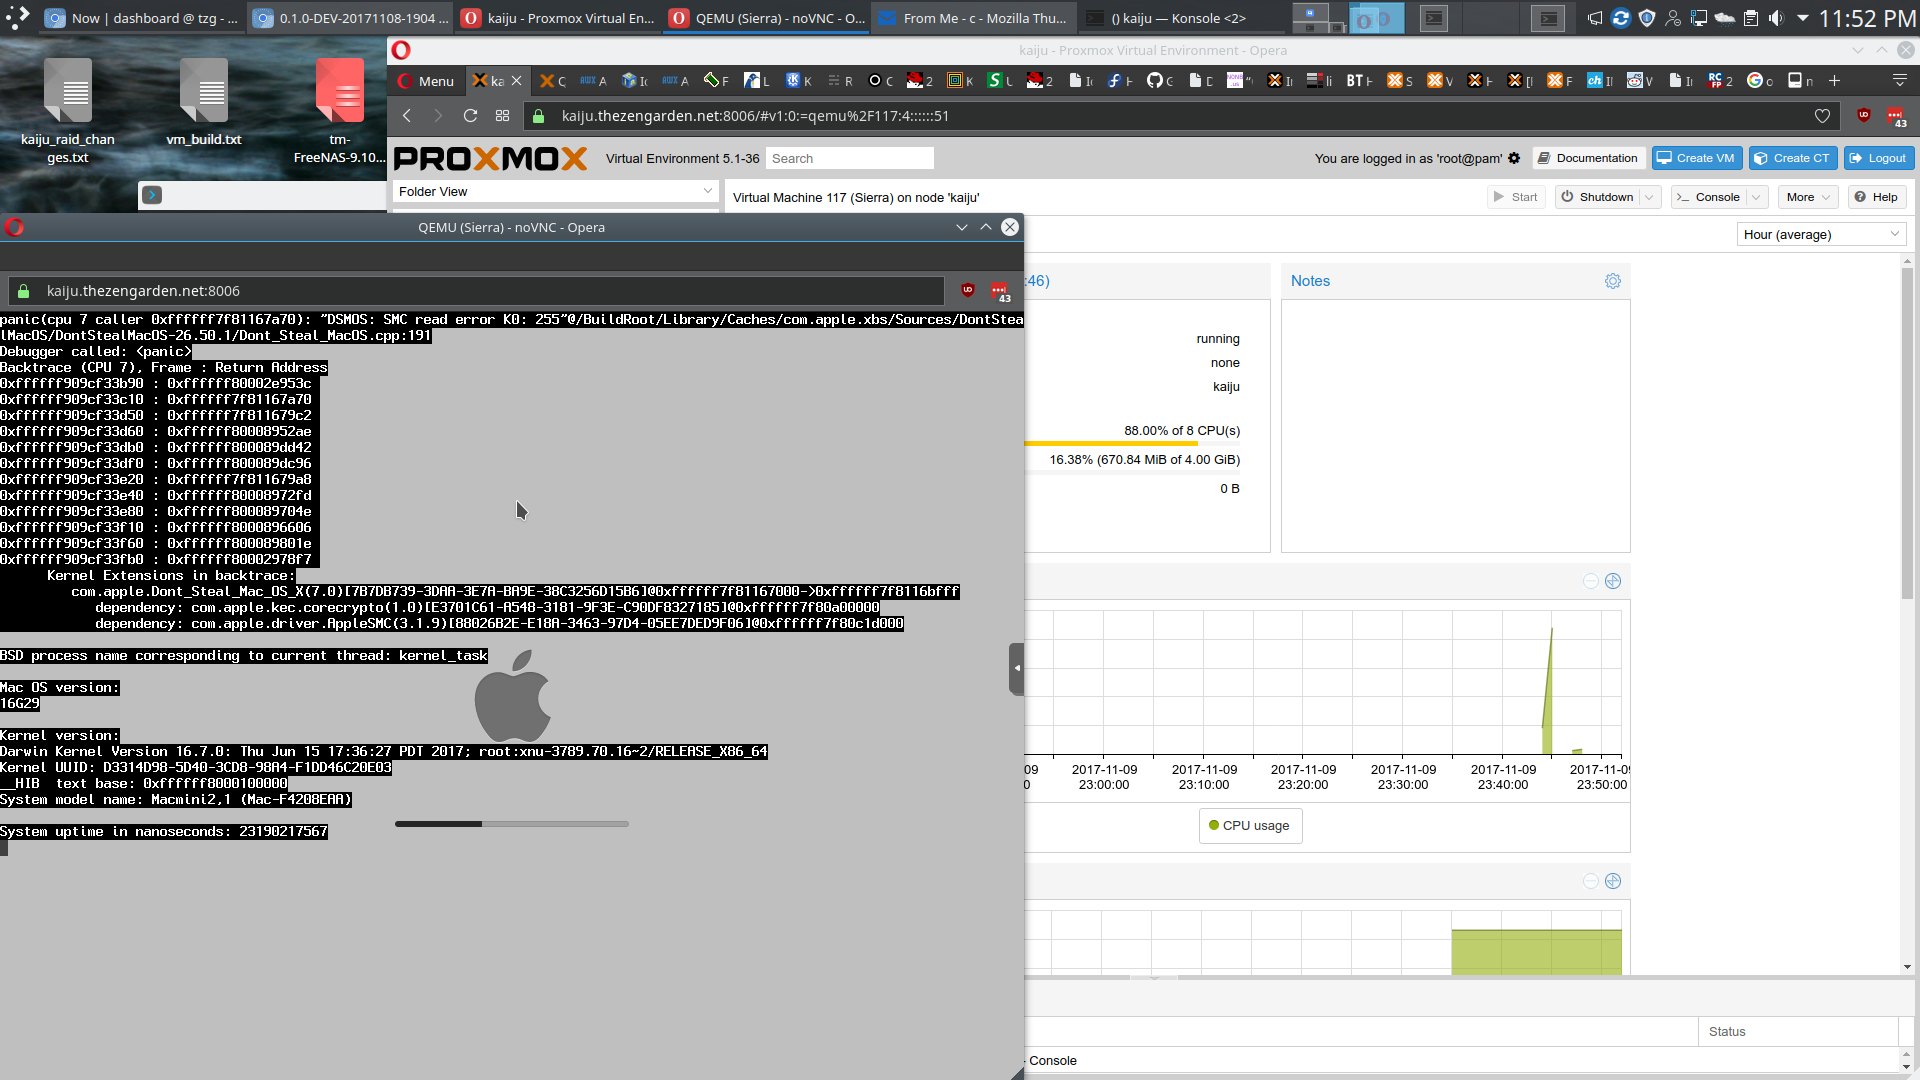Screen dimensions: 1920x1080
Task: Switch to the GitHub tab
Action: 1160,81
